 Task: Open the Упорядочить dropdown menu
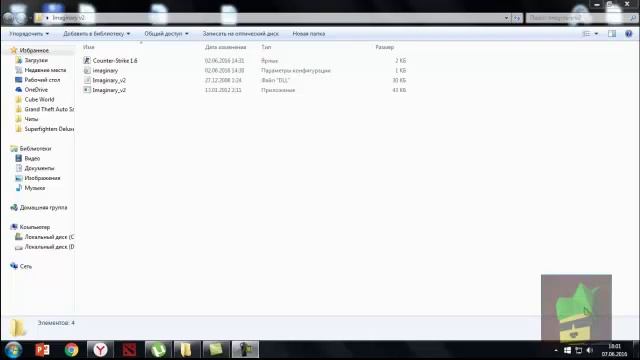pyautogui.click(x=29, y=34)
